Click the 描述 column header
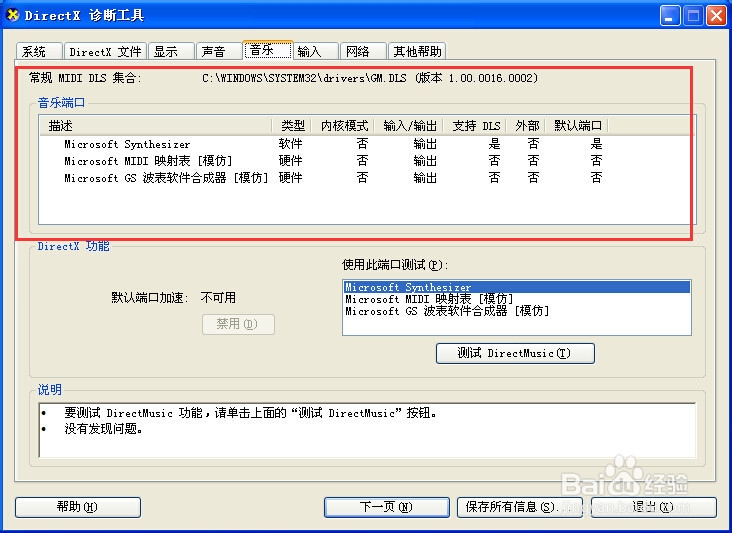 coord(155,126)
